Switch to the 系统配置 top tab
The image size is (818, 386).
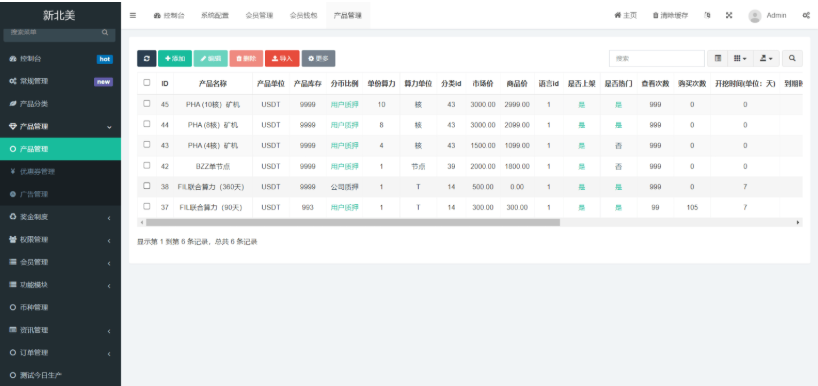click(214, 16)
